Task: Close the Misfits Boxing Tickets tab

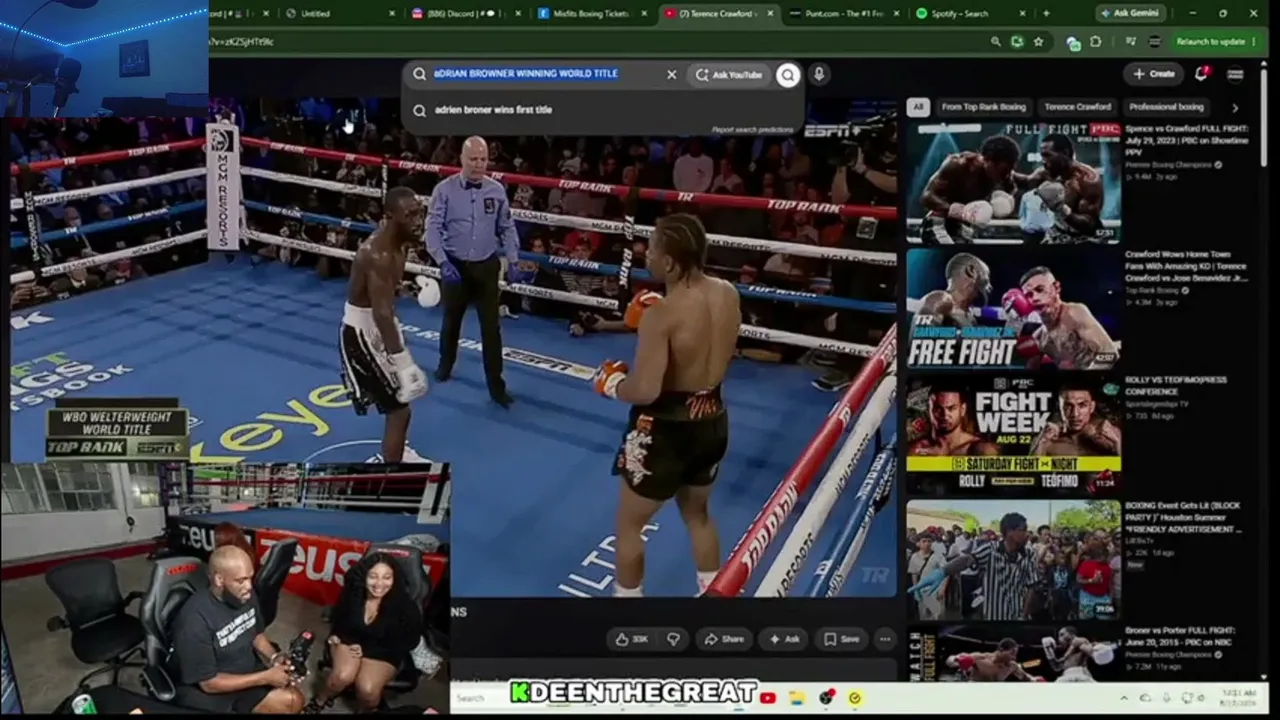Action: (x=644, y=13)
